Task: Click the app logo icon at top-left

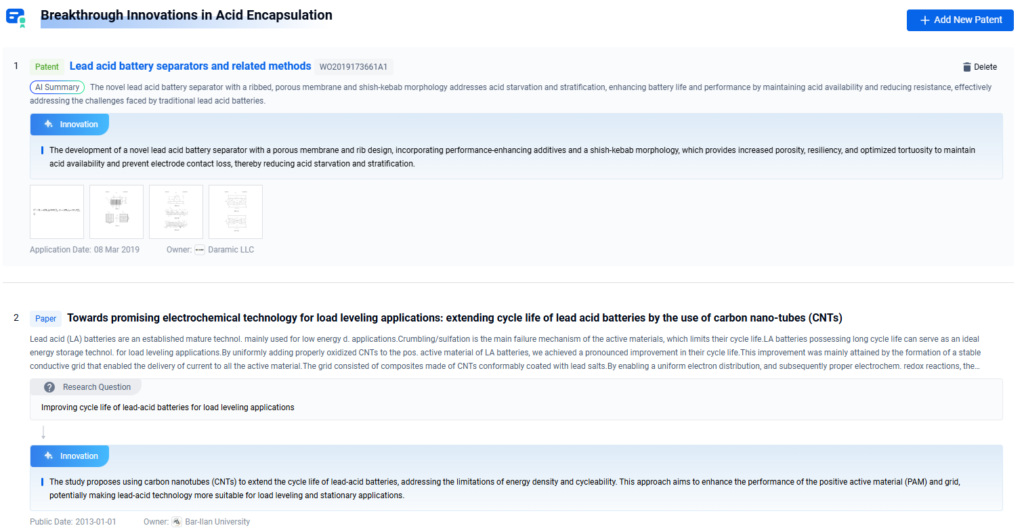Action: click(17, 19)
